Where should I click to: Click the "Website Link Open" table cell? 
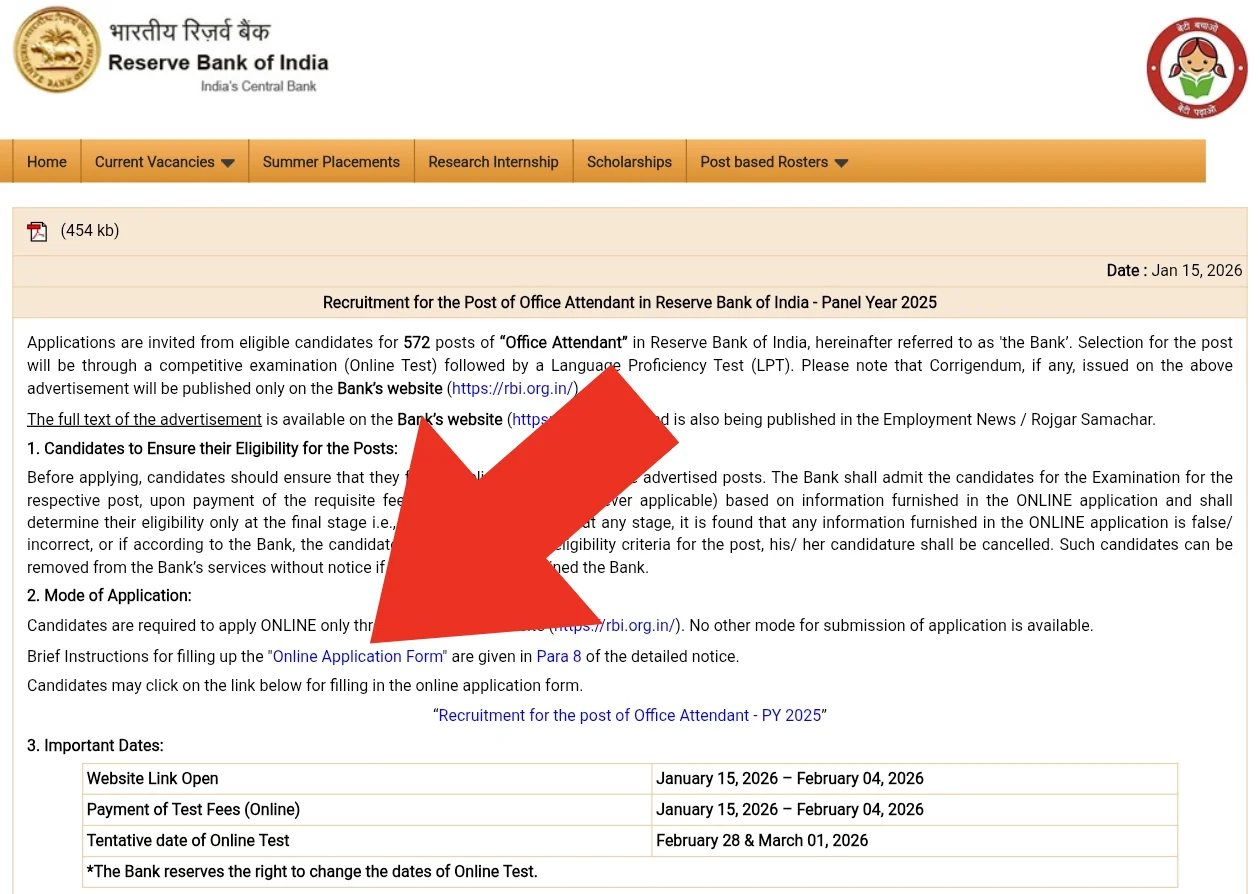coord(152,778)
